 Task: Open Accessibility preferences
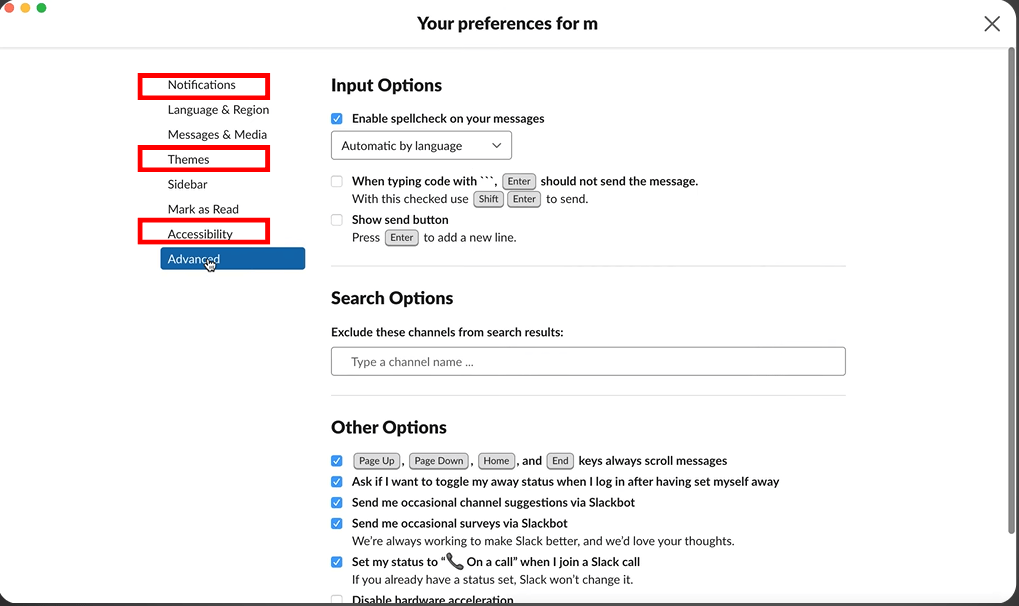[200, 235]
